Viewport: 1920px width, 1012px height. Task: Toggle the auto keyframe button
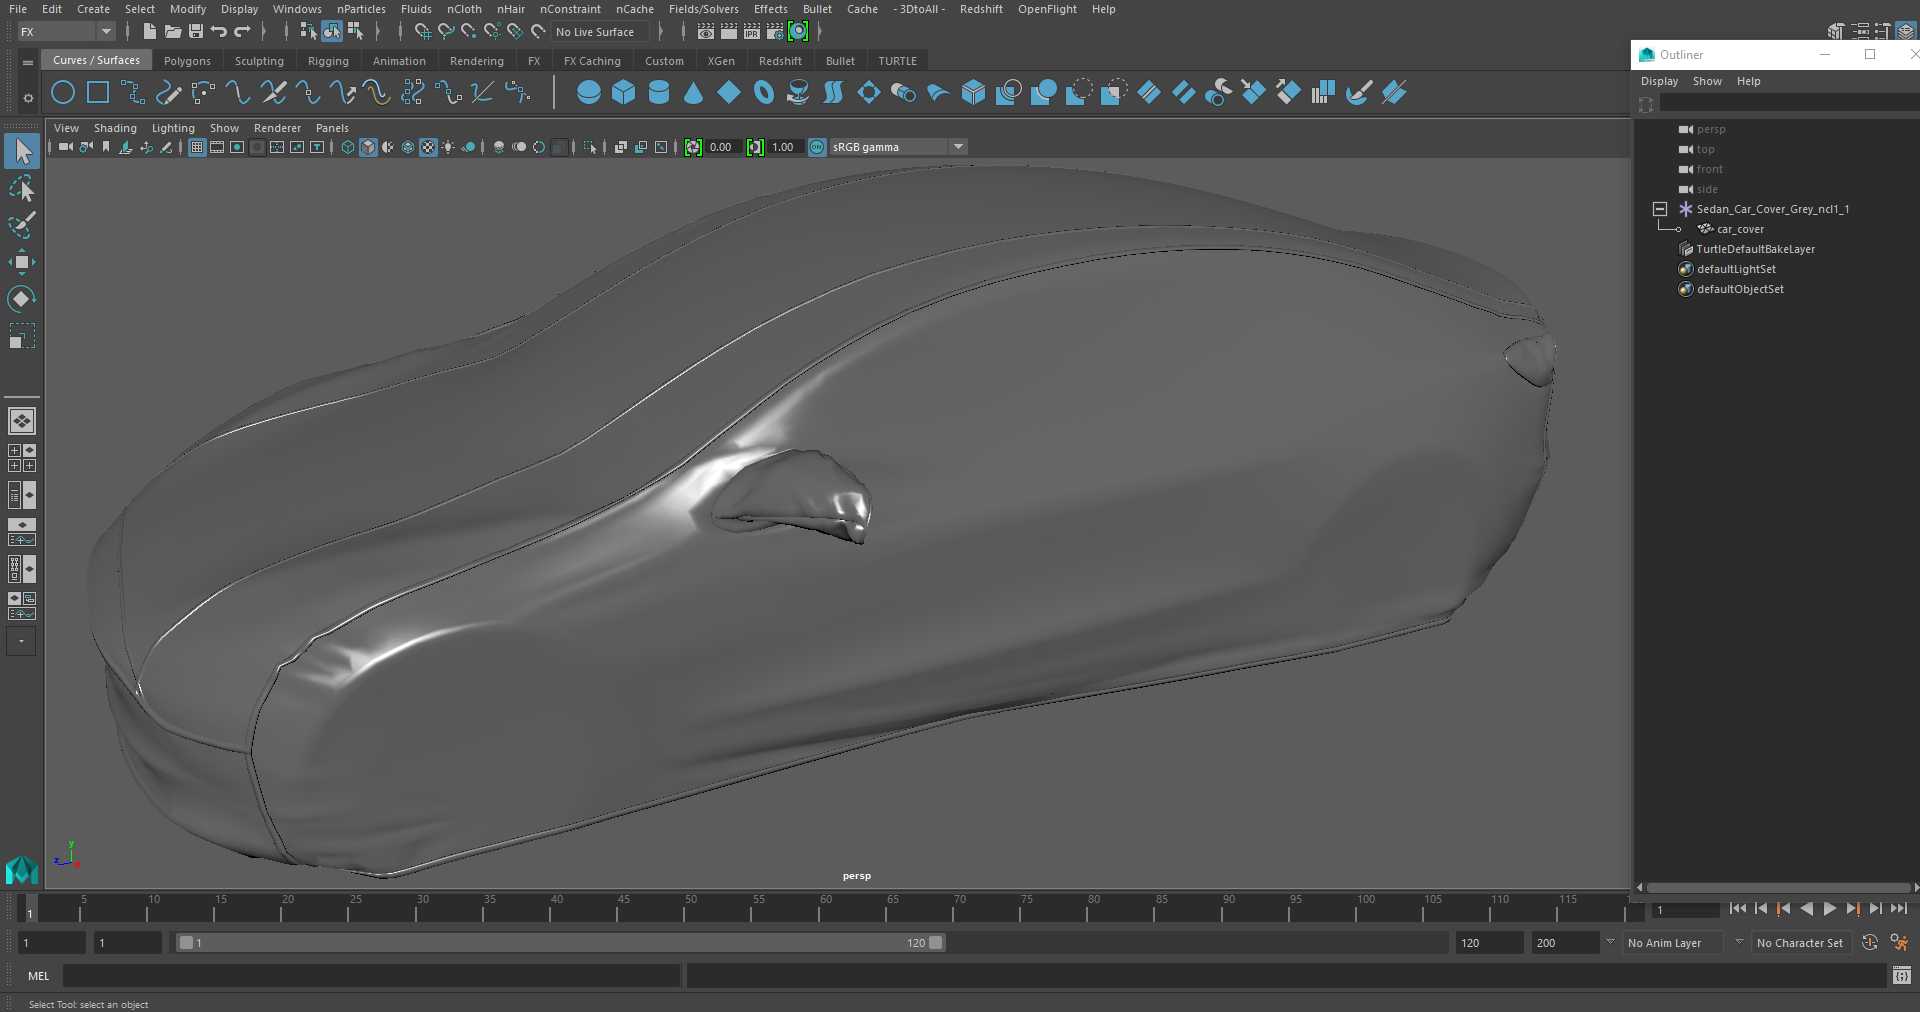pyautogui.click(x=1870, y=943)
